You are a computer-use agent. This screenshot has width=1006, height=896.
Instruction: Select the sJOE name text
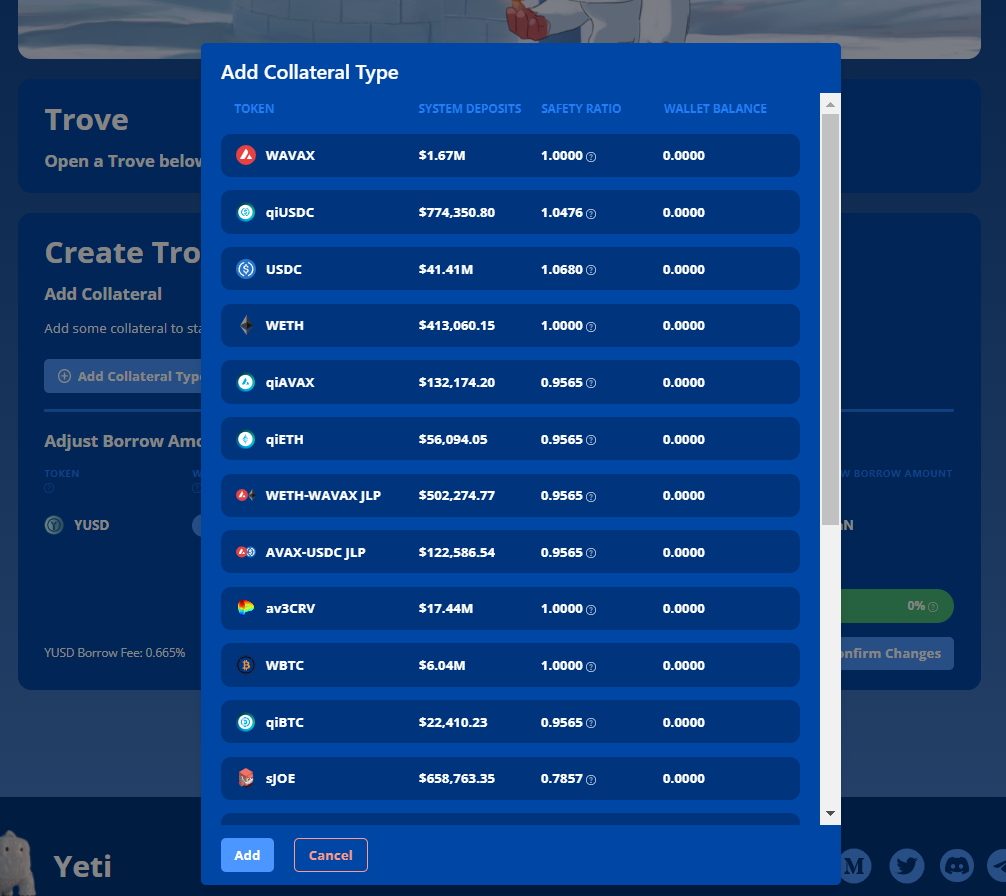click(280, 779)
